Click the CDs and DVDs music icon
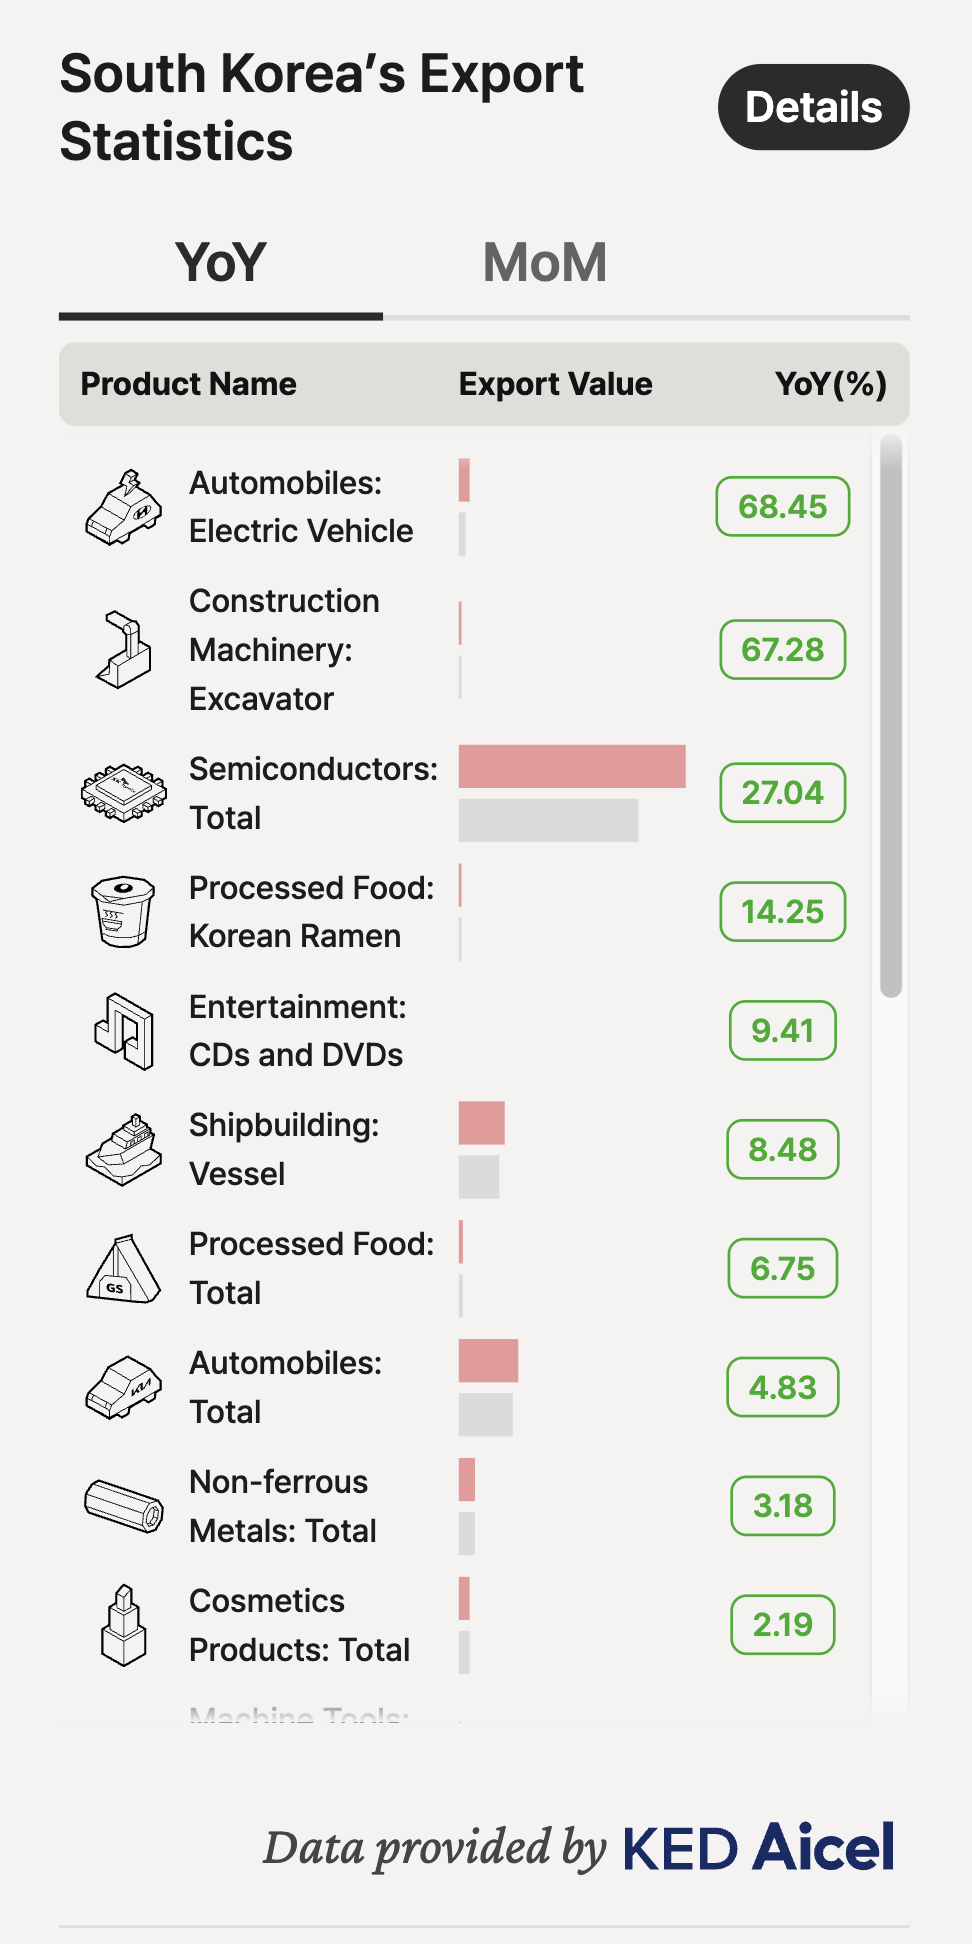 123,1031
